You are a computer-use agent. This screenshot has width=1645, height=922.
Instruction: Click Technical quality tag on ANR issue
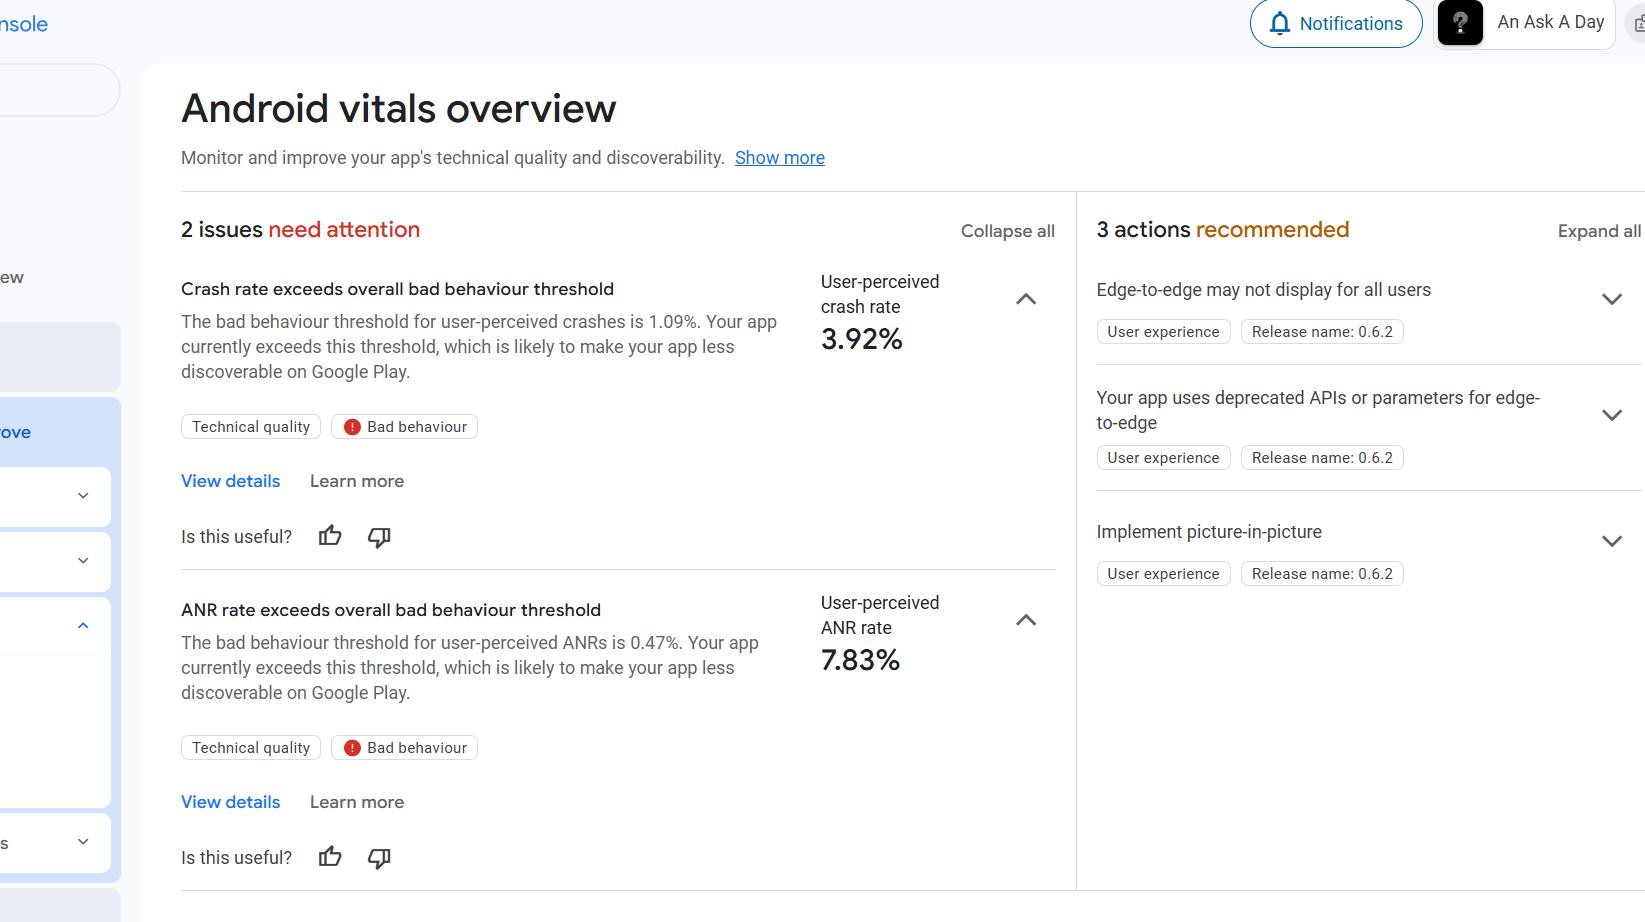point(251,748)
